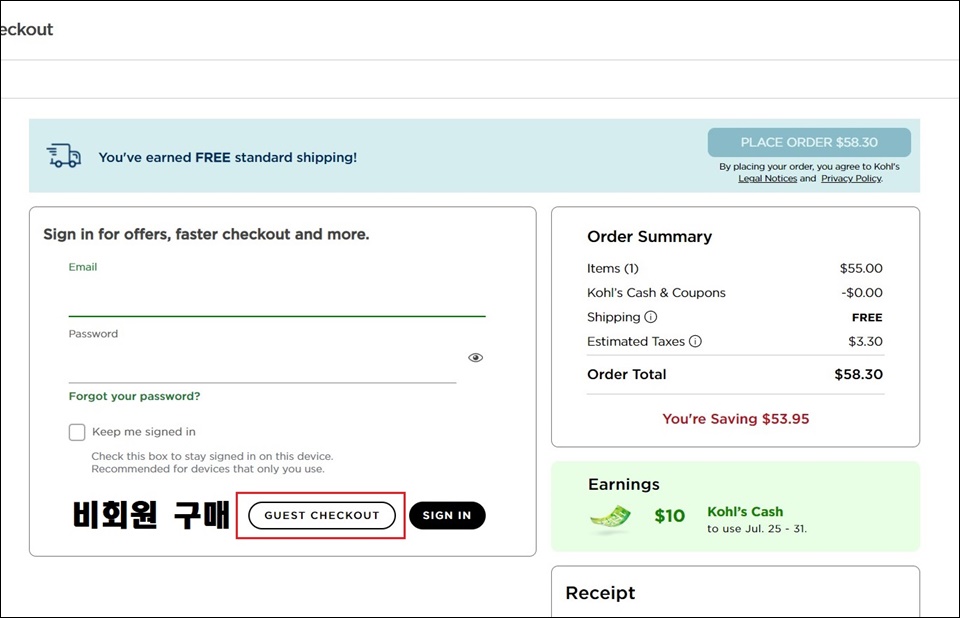This screenshot has width=960, height=618.
Task: Click the Kohl's Cash & Coupons label
Action: click(656, 293)
